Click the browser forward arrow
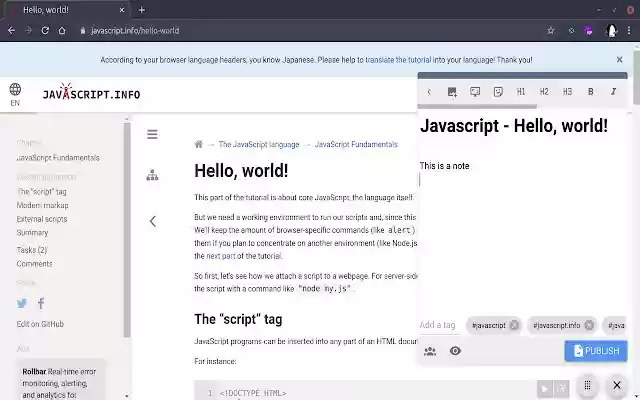The width and height of the screenshot is (640, 400). pyautogui.click(x=28, y=31)
